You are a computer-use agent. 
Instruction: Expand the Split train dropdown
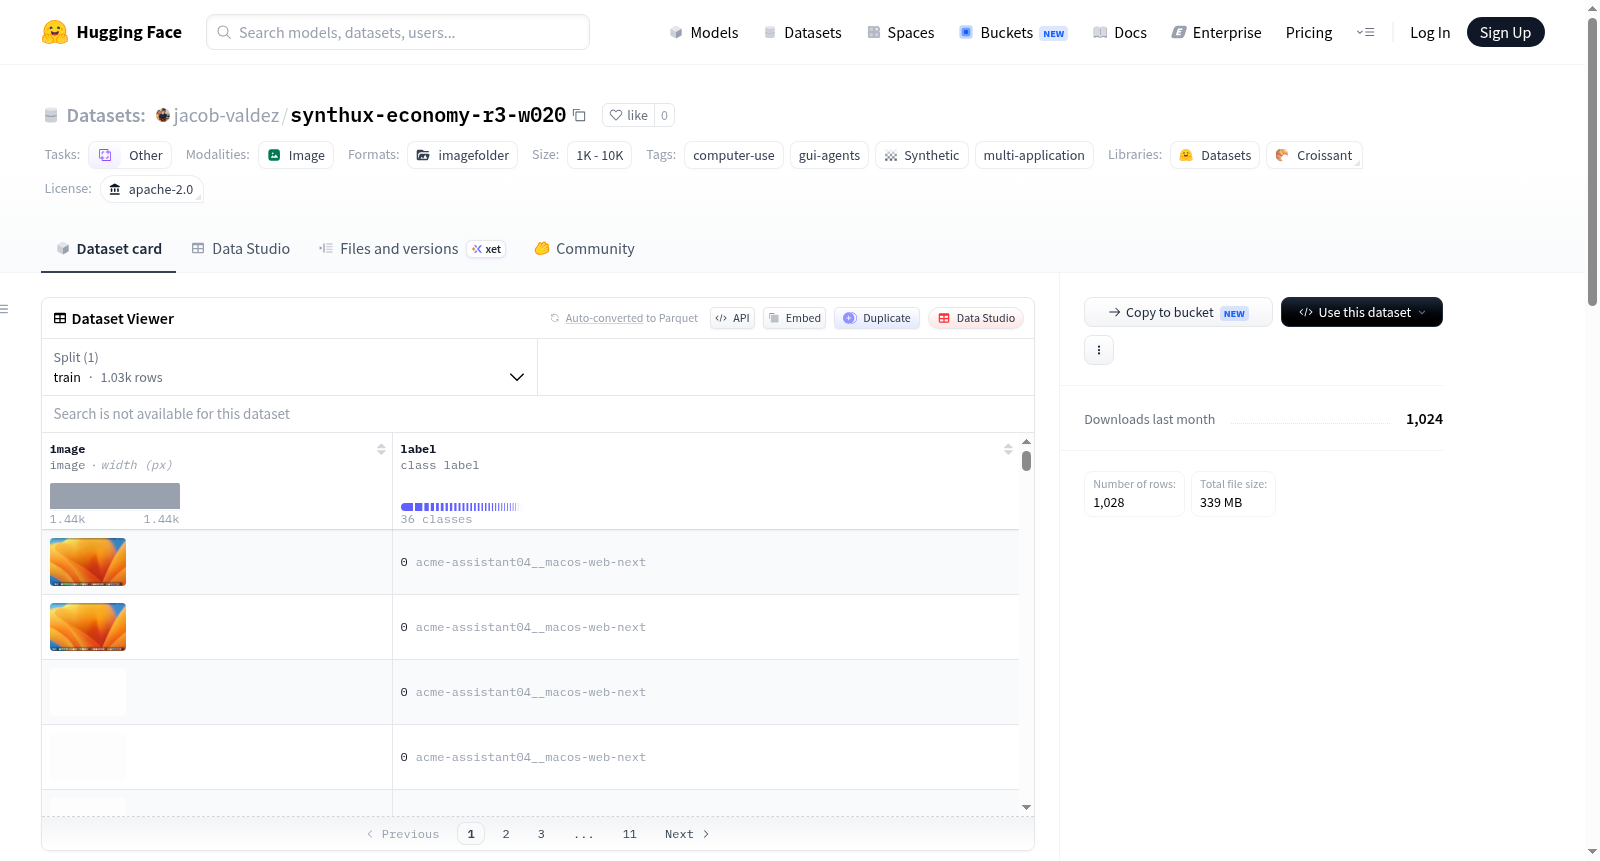pyautogui.click(x=289, y=367)
